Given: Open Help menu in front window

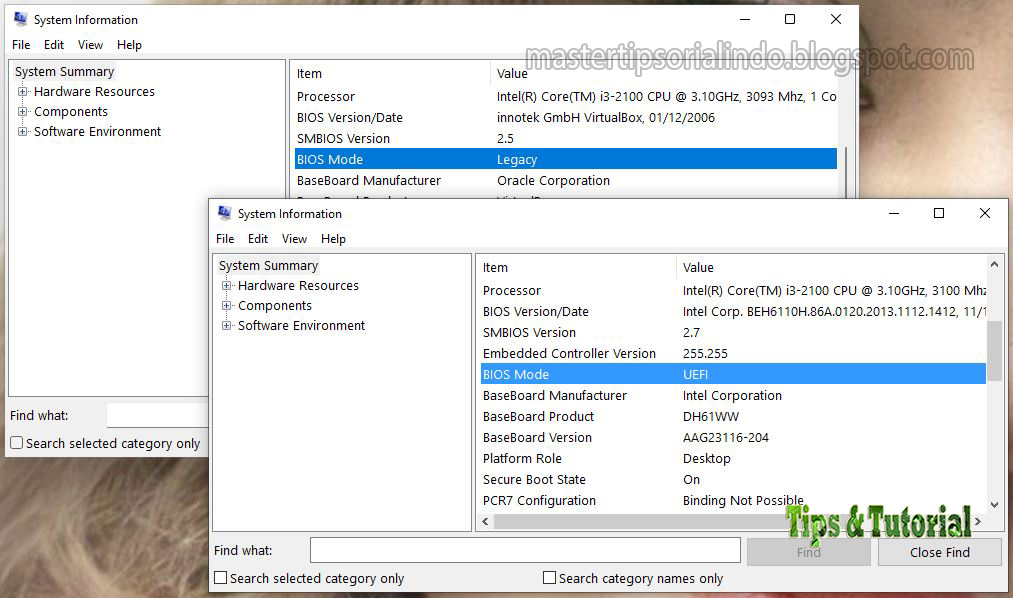Looking at the screenshot, I should point(333,239).
